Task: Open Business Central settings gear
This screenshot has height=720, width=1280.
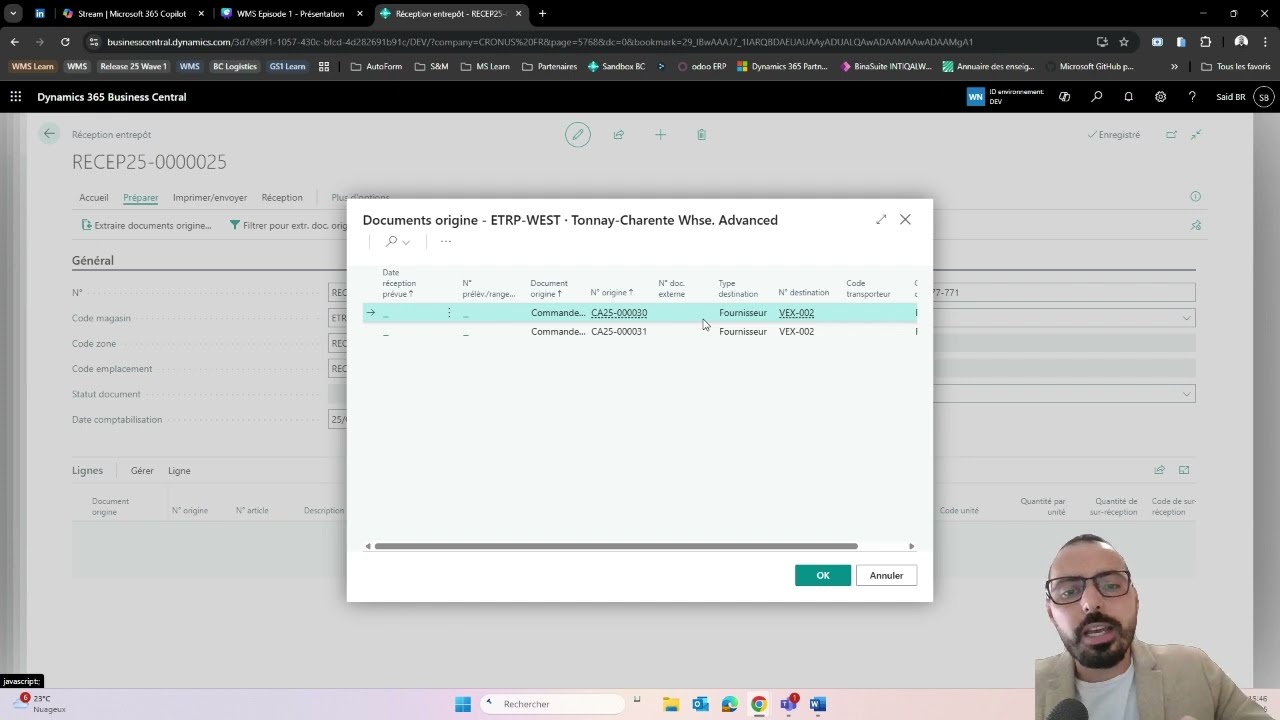Action: [1160, 97]
